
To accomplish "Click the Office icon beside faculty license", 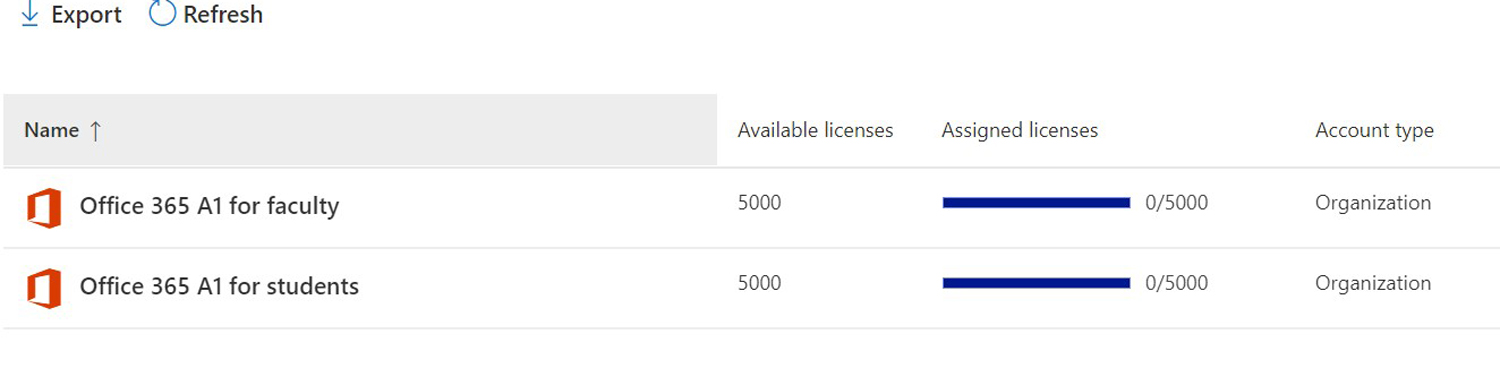I will tap(44, 208).
